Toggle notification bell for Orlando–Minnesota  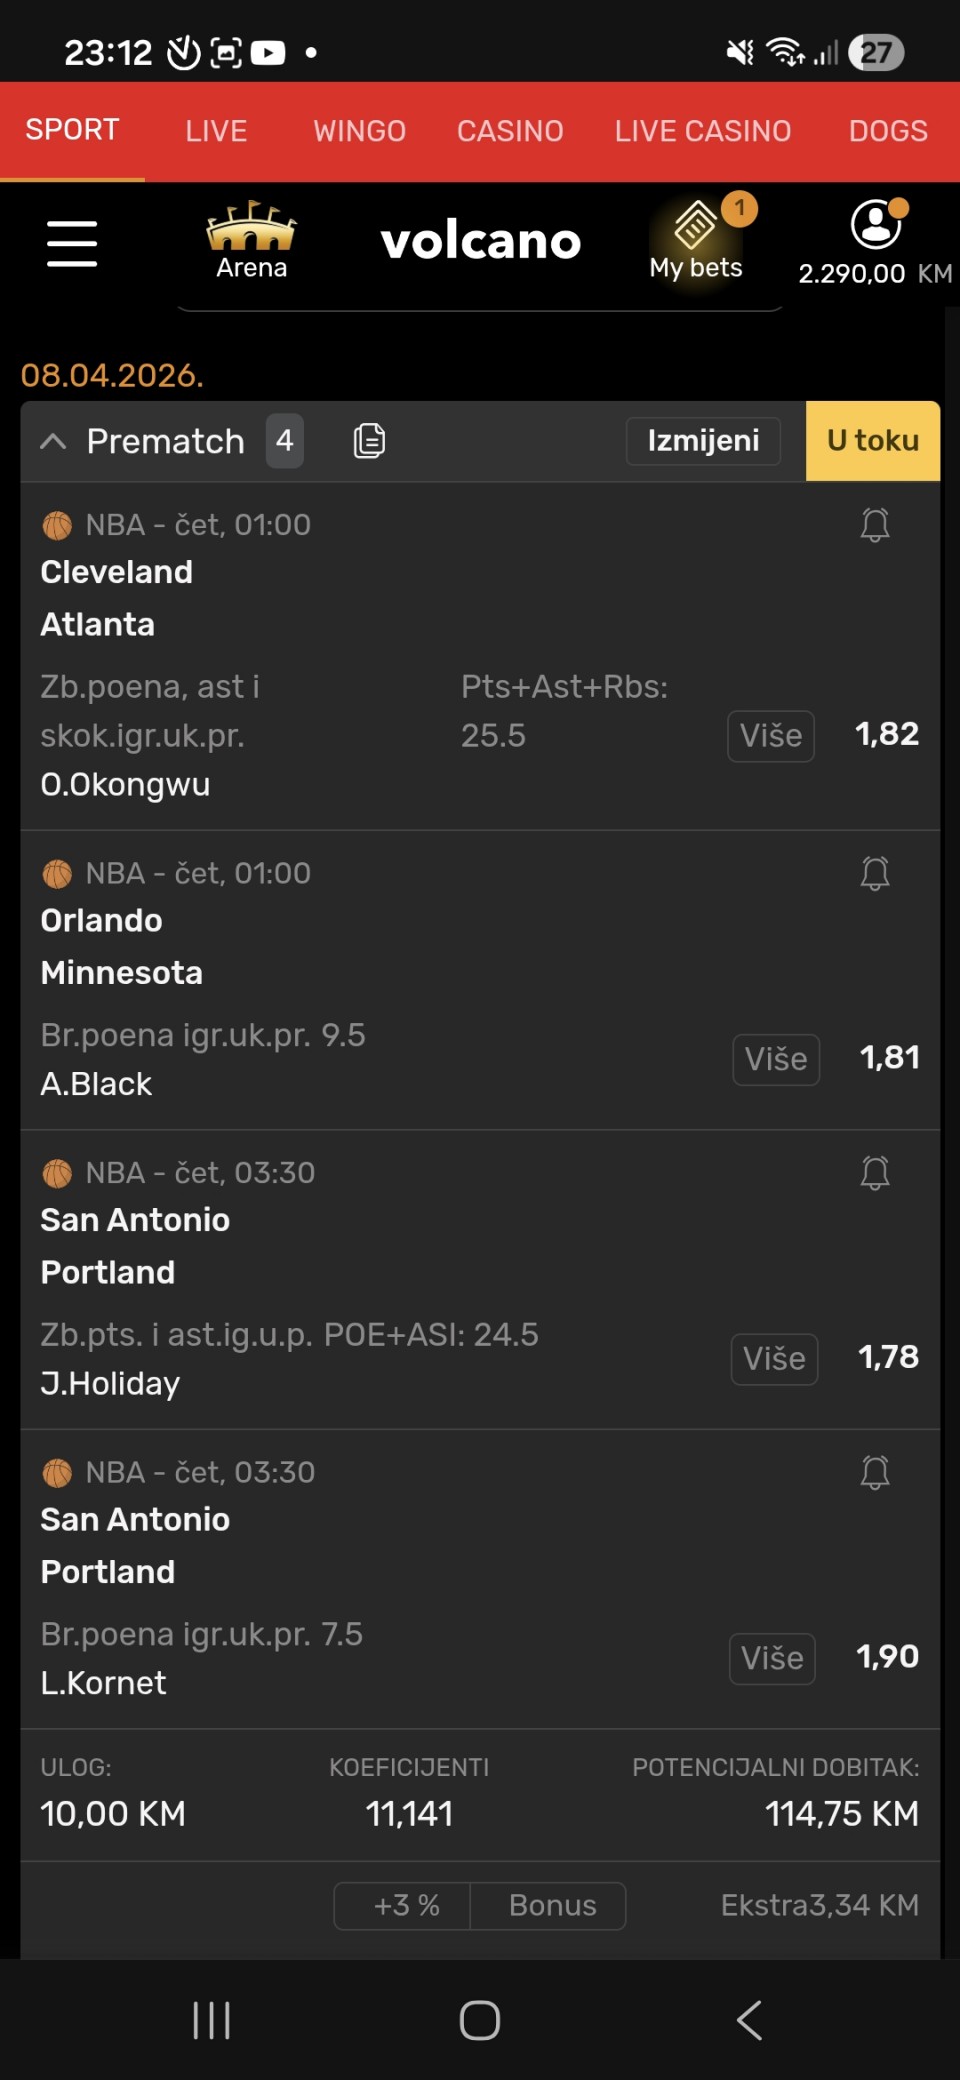875,874
